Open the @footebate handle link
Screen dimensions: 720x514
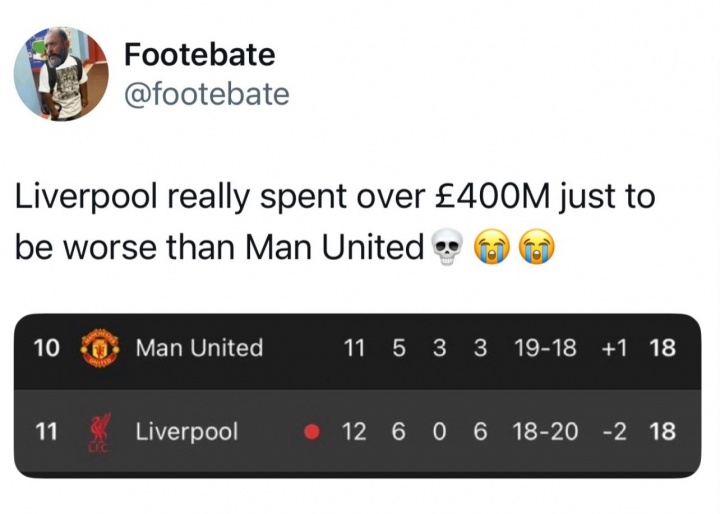[206, 94]
